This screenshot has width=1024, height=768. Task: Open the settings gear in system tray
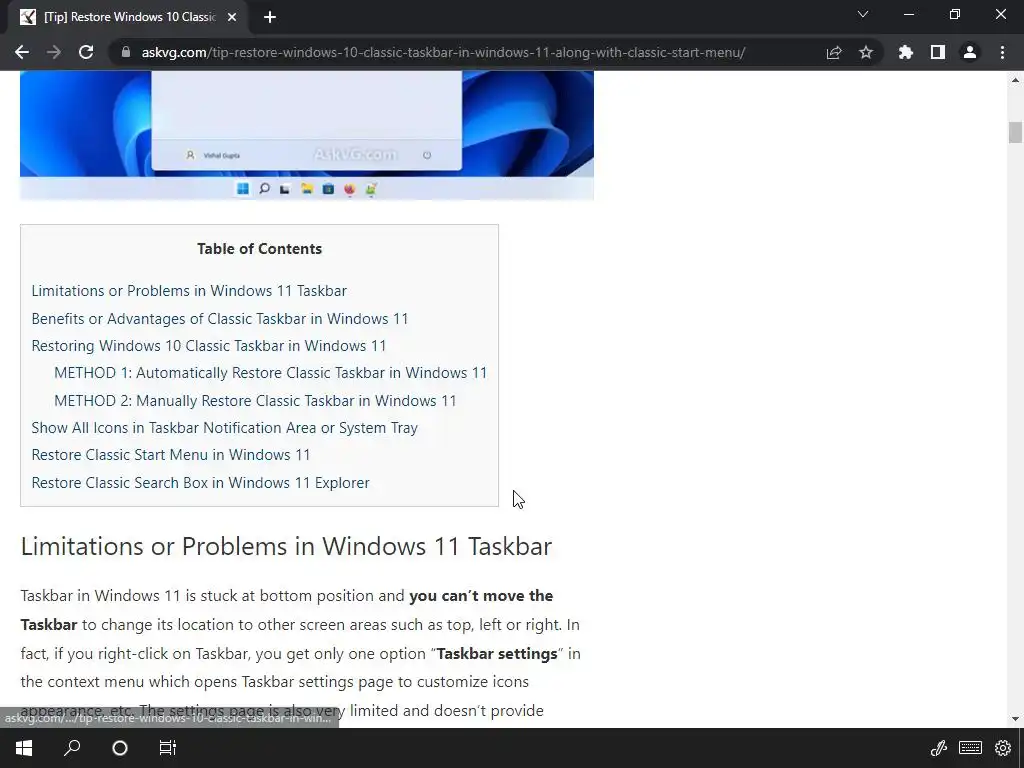pyautogui.click(x=1002, y=748)
